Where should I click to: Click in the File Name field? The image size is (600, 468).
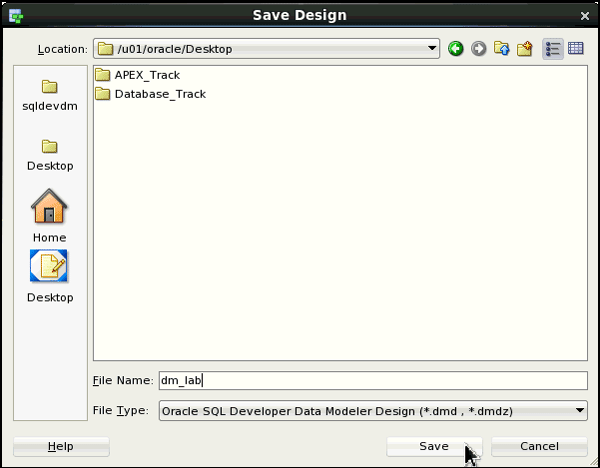[373, 380]
